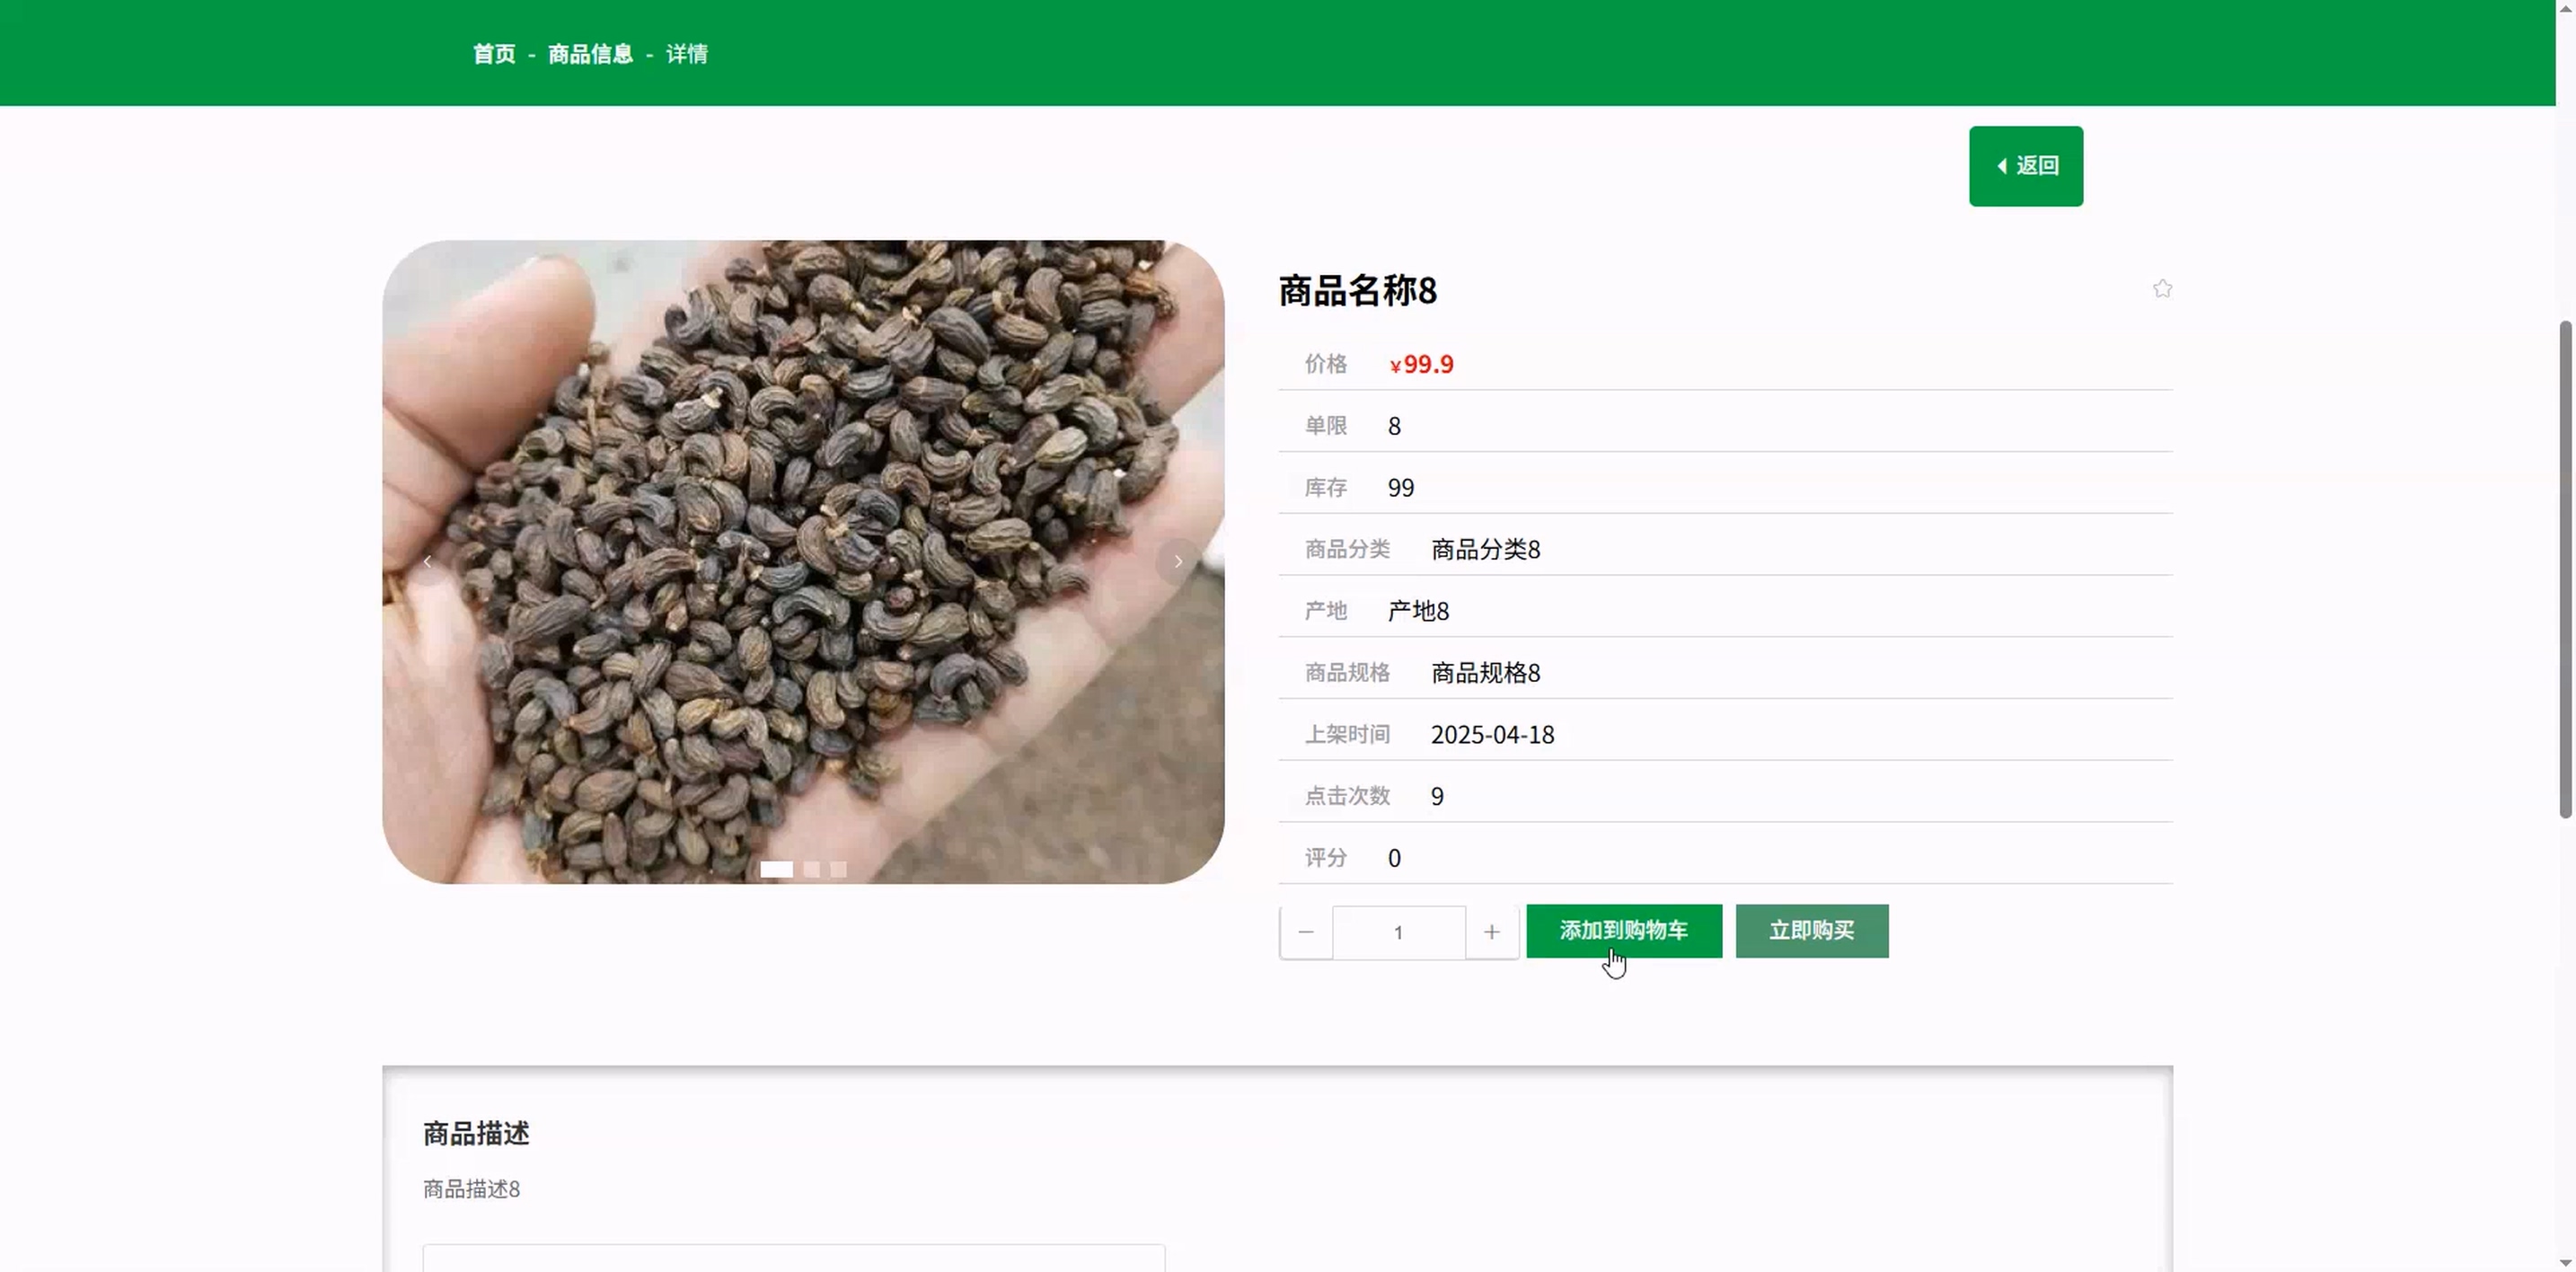Click scrollbar up arrow
Image resolution: width=2576 pixels, height=1272 pixels.
pyautogui.click(x=2565, y=8)
